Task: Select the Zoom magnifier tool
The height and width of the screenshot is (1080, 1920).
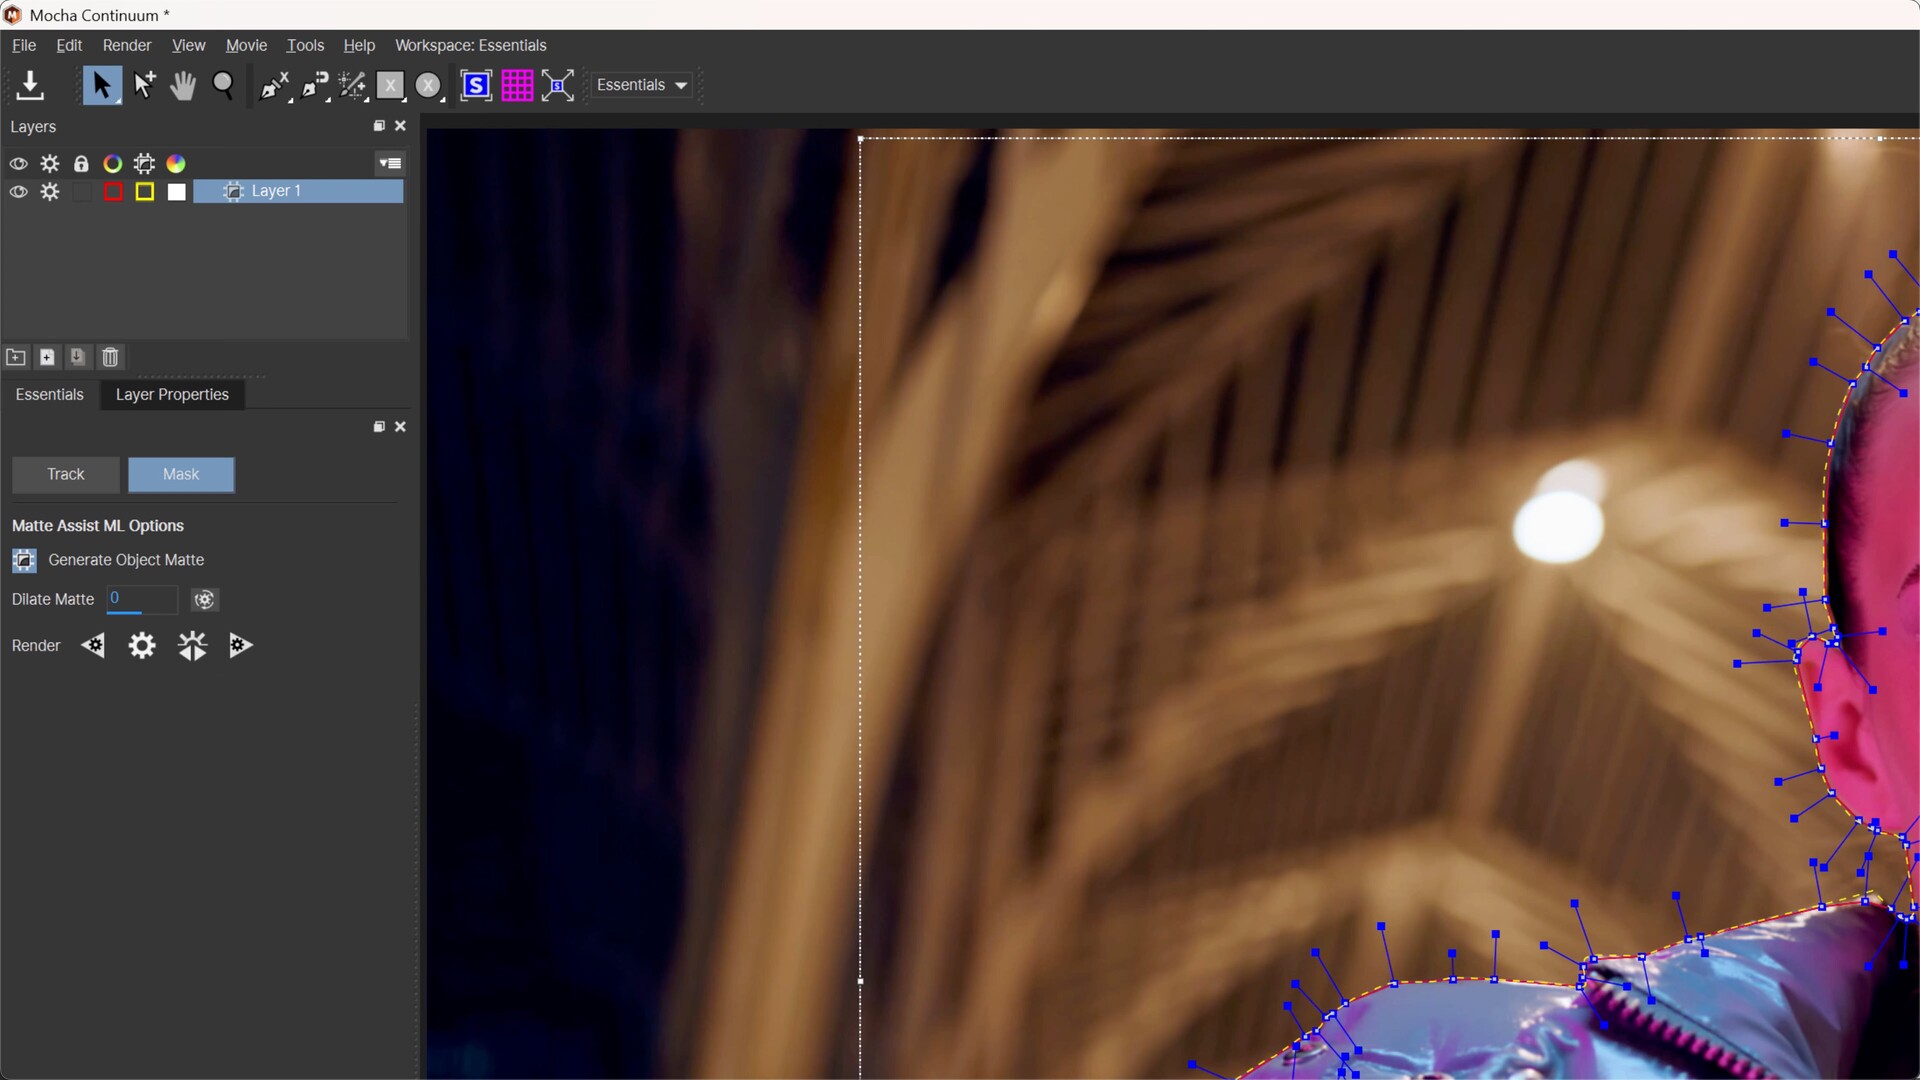Action: [x=224, y=86]
